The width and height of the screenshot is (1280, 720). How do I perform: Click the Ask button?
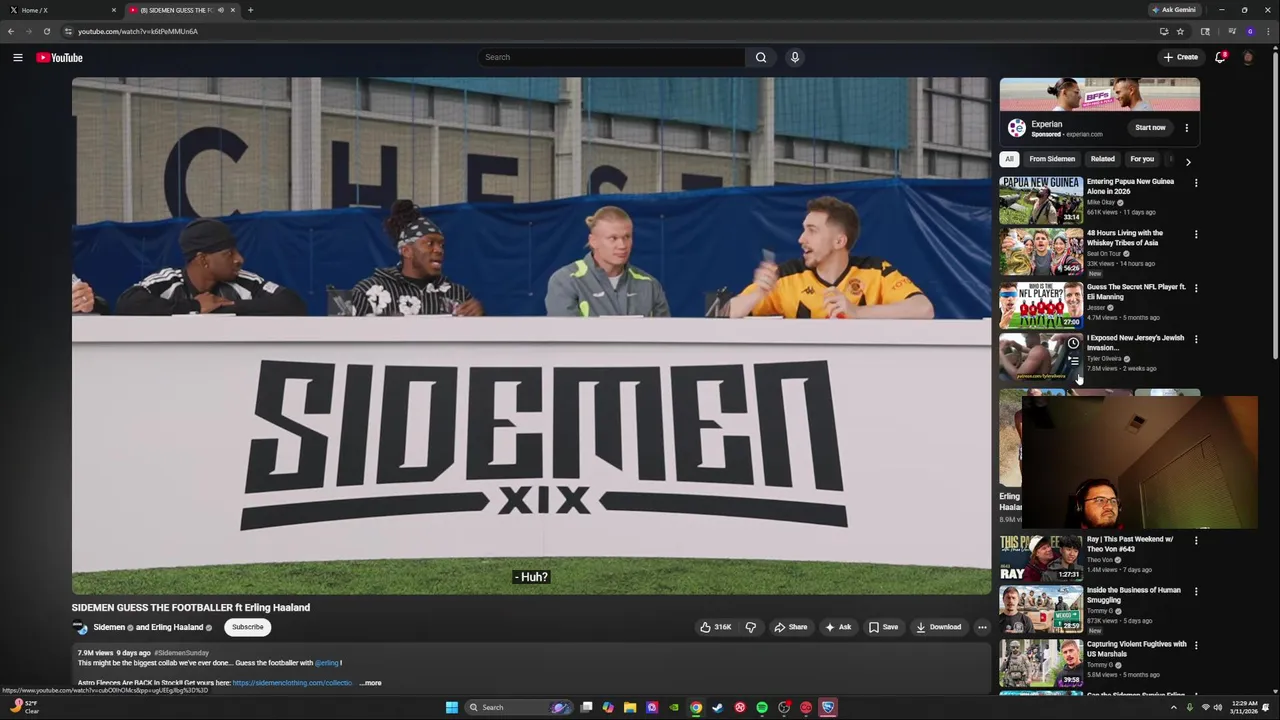(838, 627)
